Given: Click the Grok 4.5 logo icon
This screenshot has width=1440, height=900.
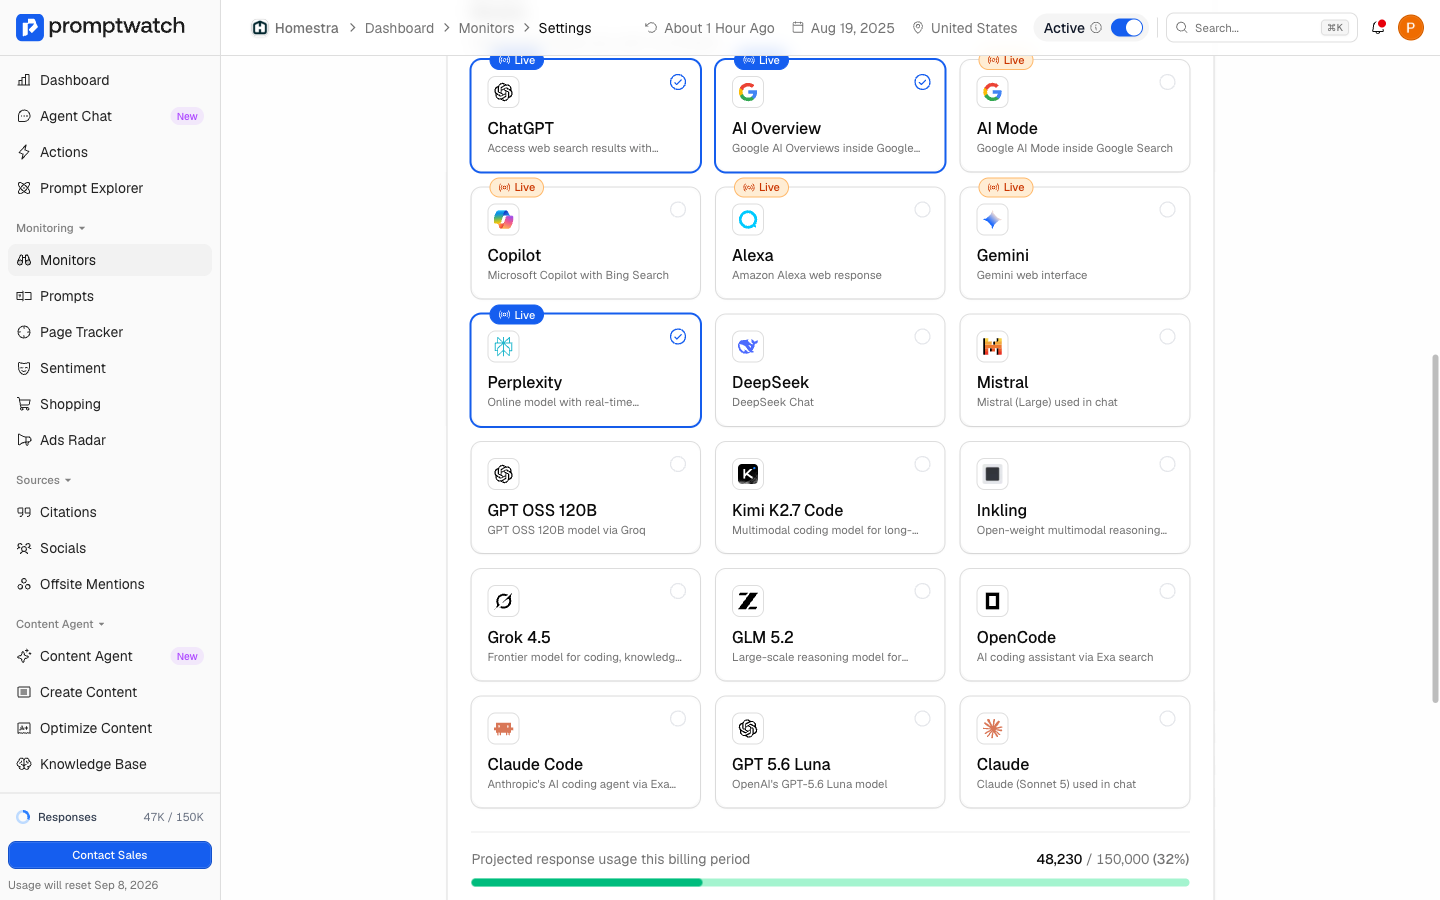Looking at the screenshot, I should (503, 601).
